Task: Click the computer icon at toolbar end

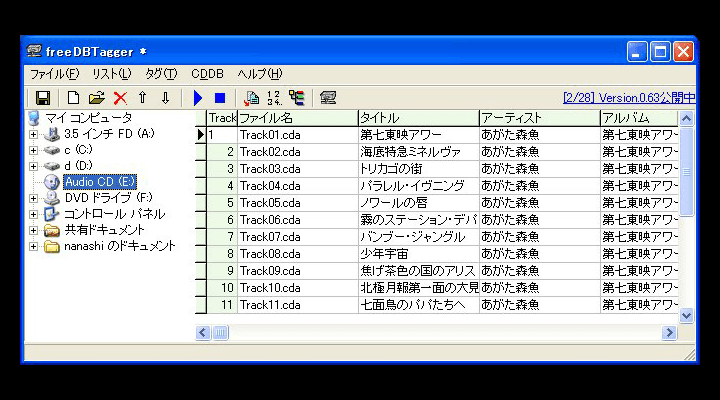Action: (328, 98)
